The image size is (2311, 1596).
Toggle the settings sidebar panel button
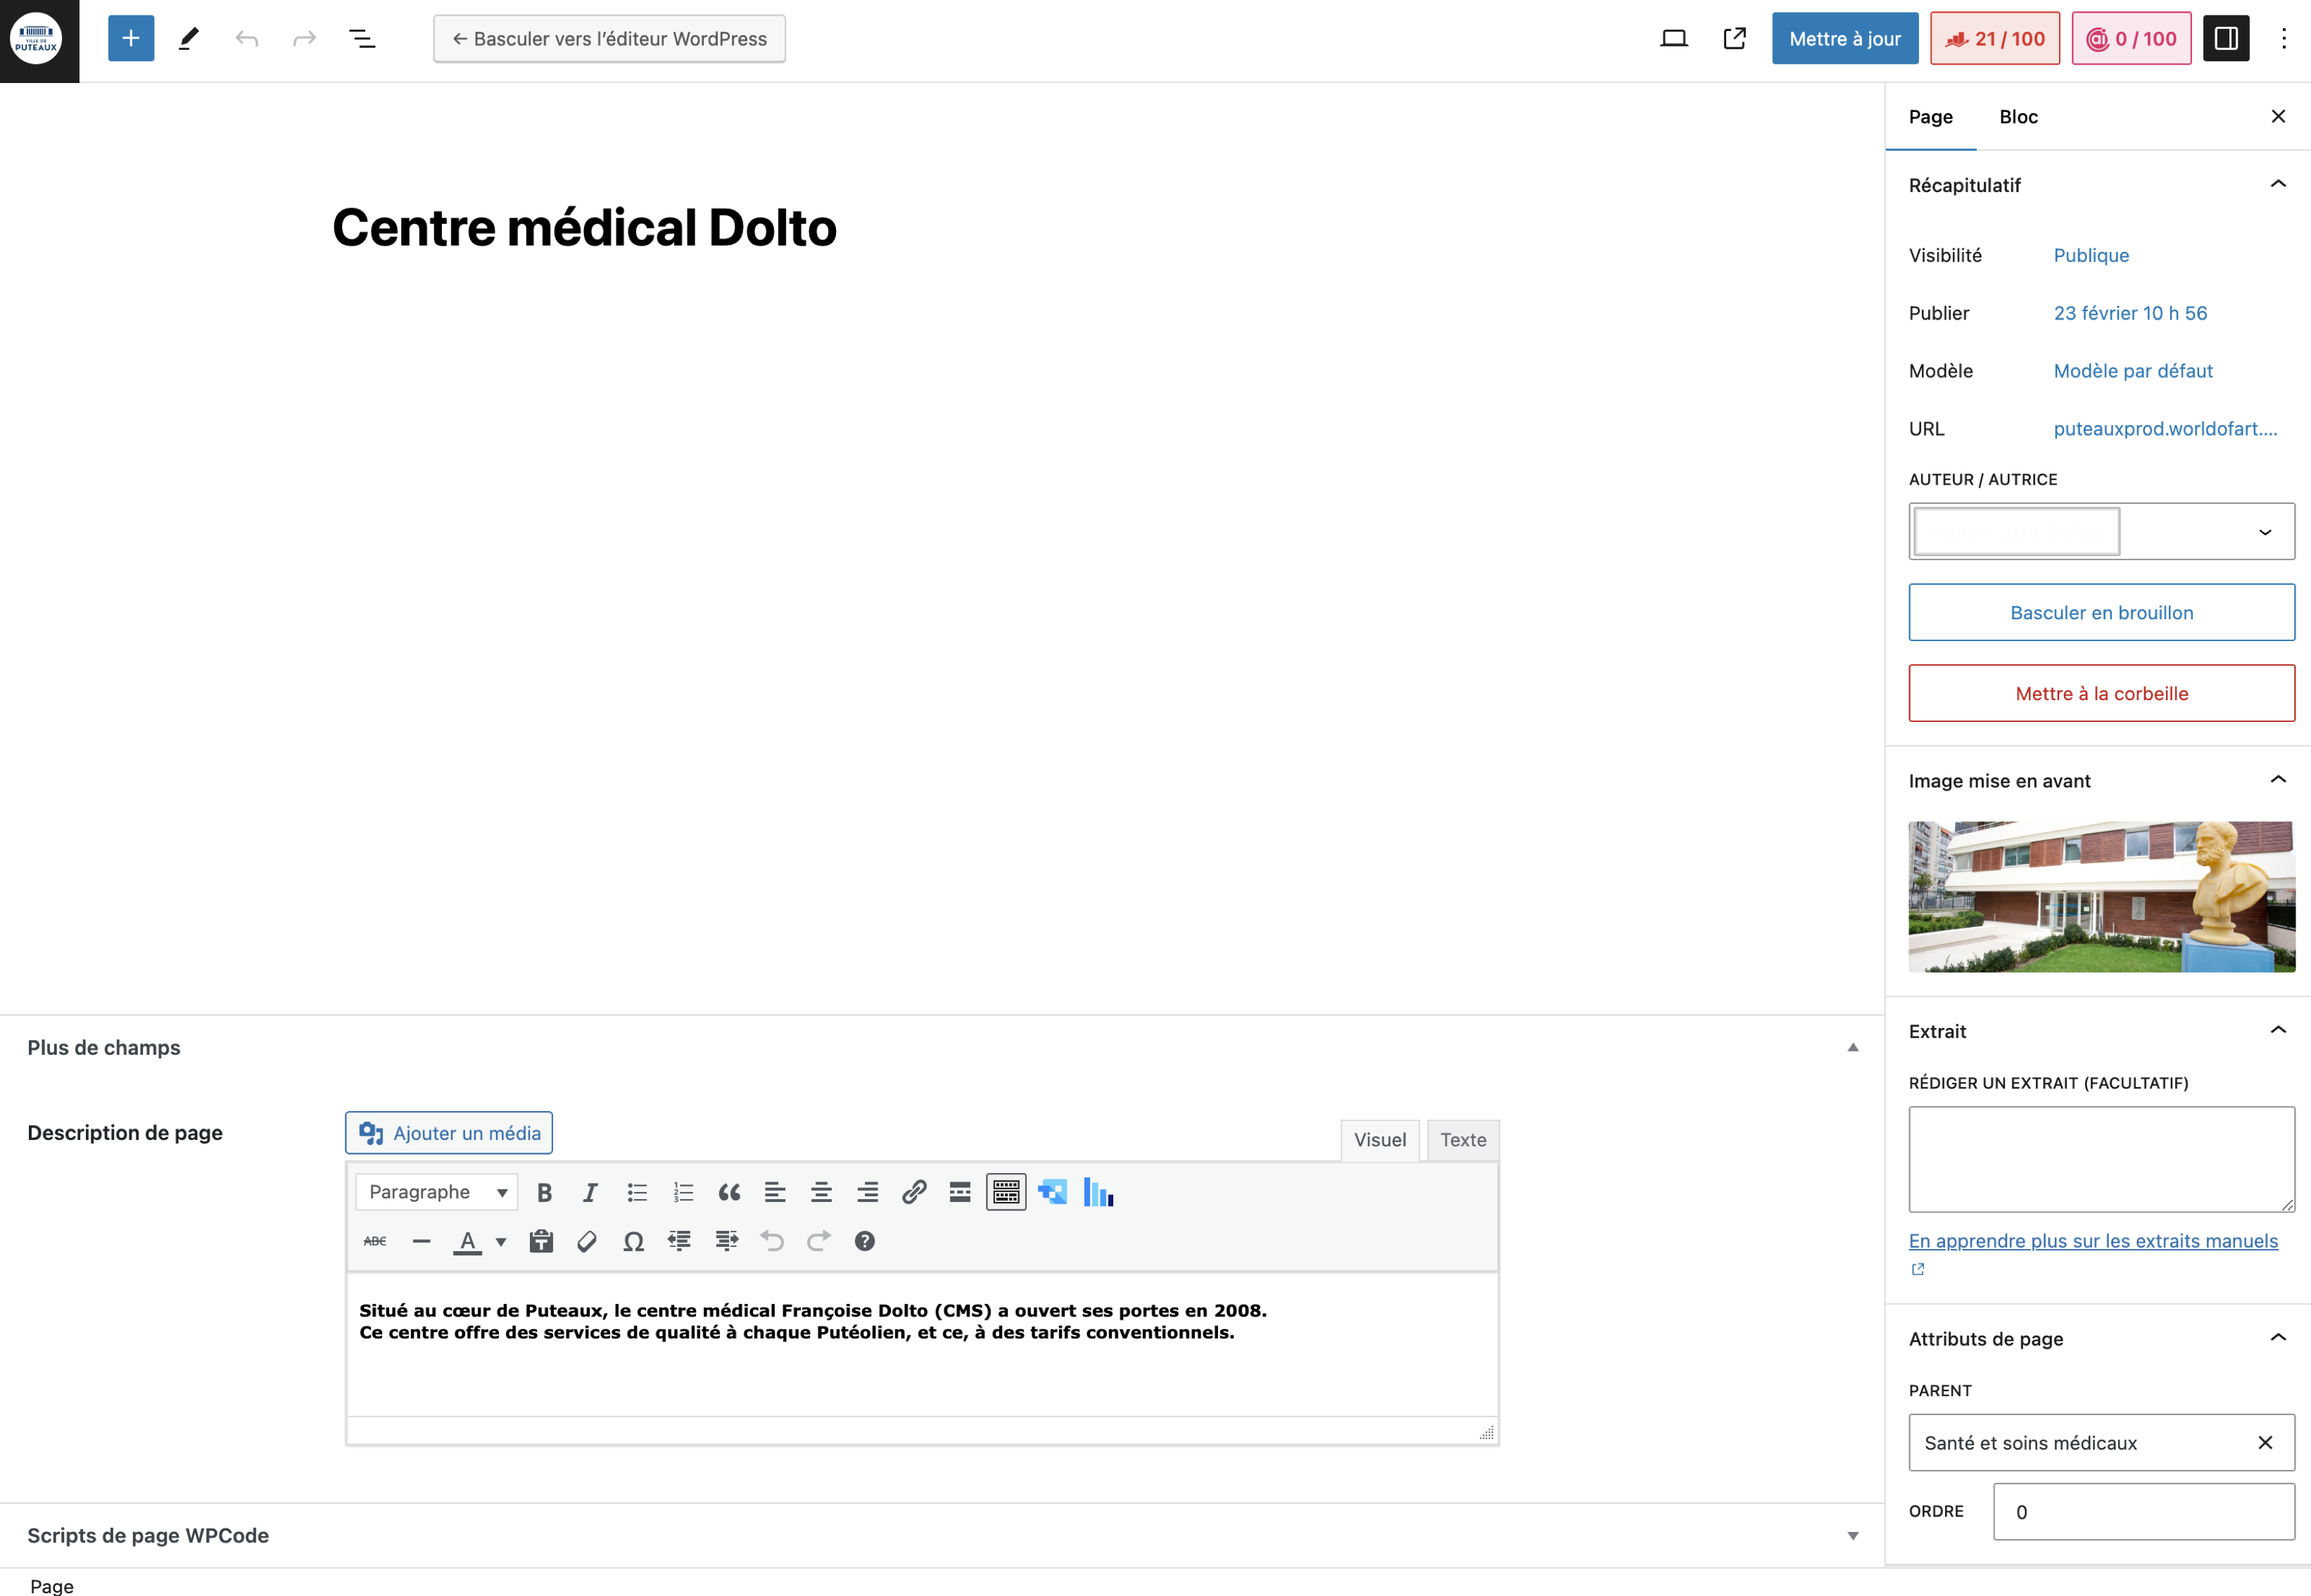(2226, 39)
